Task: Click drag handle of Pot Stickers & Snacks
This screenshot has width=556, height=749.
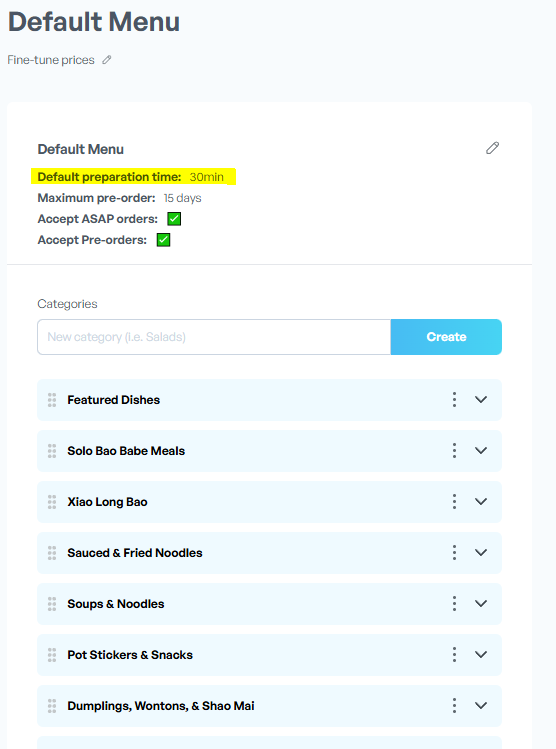Action: [52, 654]
